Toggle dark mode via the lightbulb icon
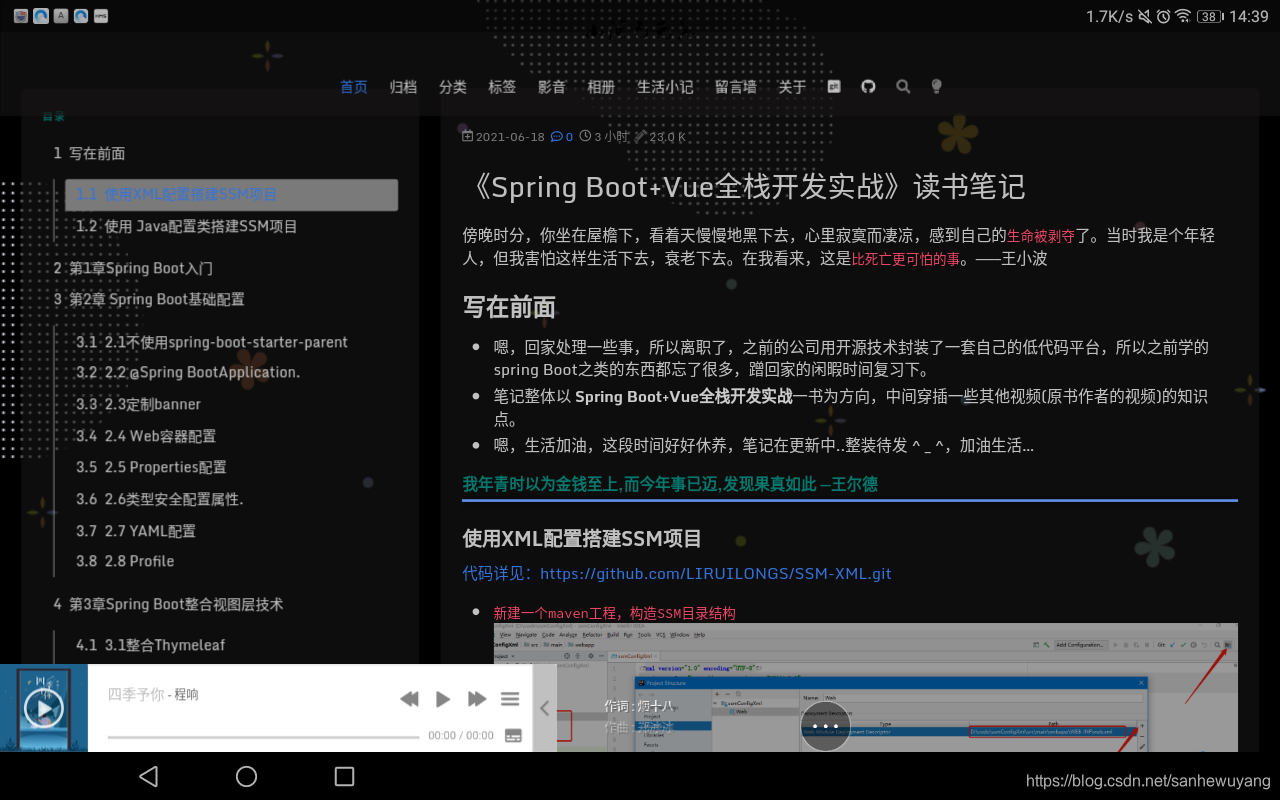This screenshot has width=1280, height=800. click(936, 87)
